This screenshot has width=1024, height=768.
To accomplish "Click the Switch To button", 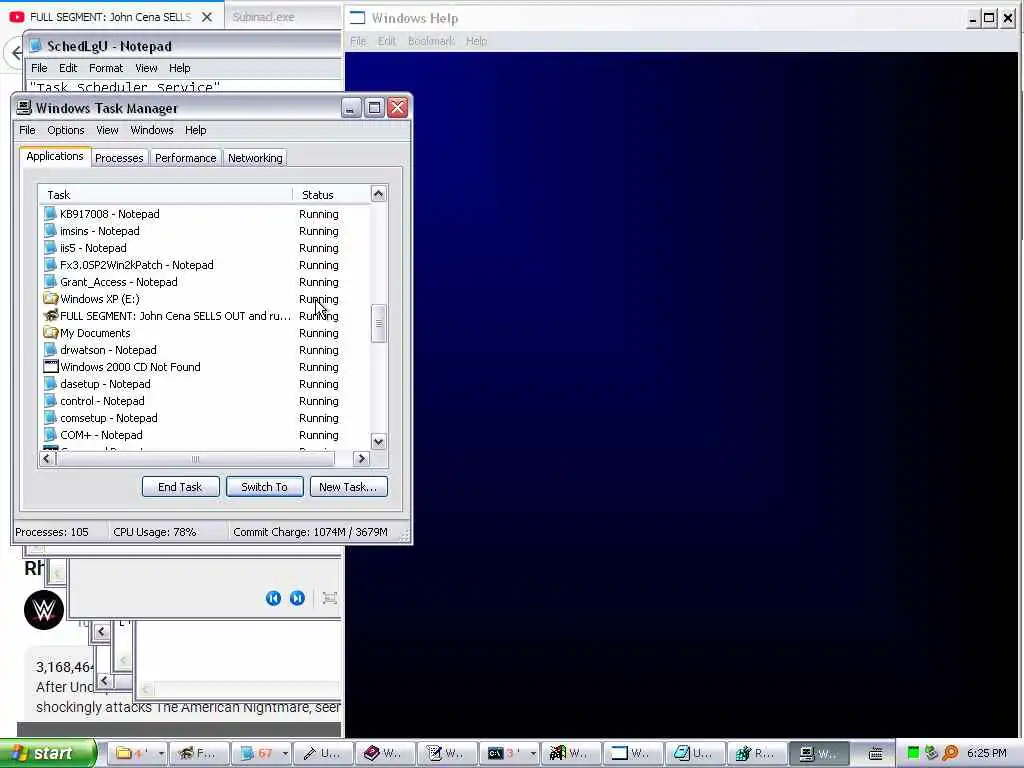I will pyautogui.click(x=264, y=487).
